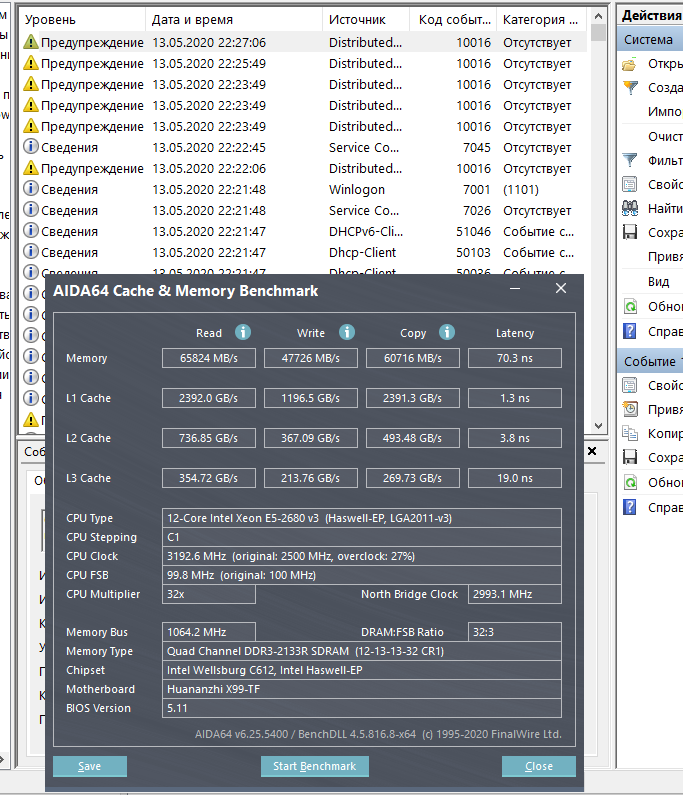
Task: Open the Вид submenu in Actions
Action: coord(658,281)
